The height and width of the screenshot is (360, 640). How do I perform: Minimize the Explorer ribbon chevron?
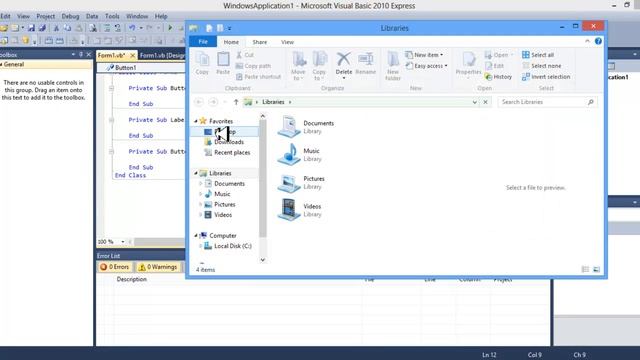coord(587,41)
